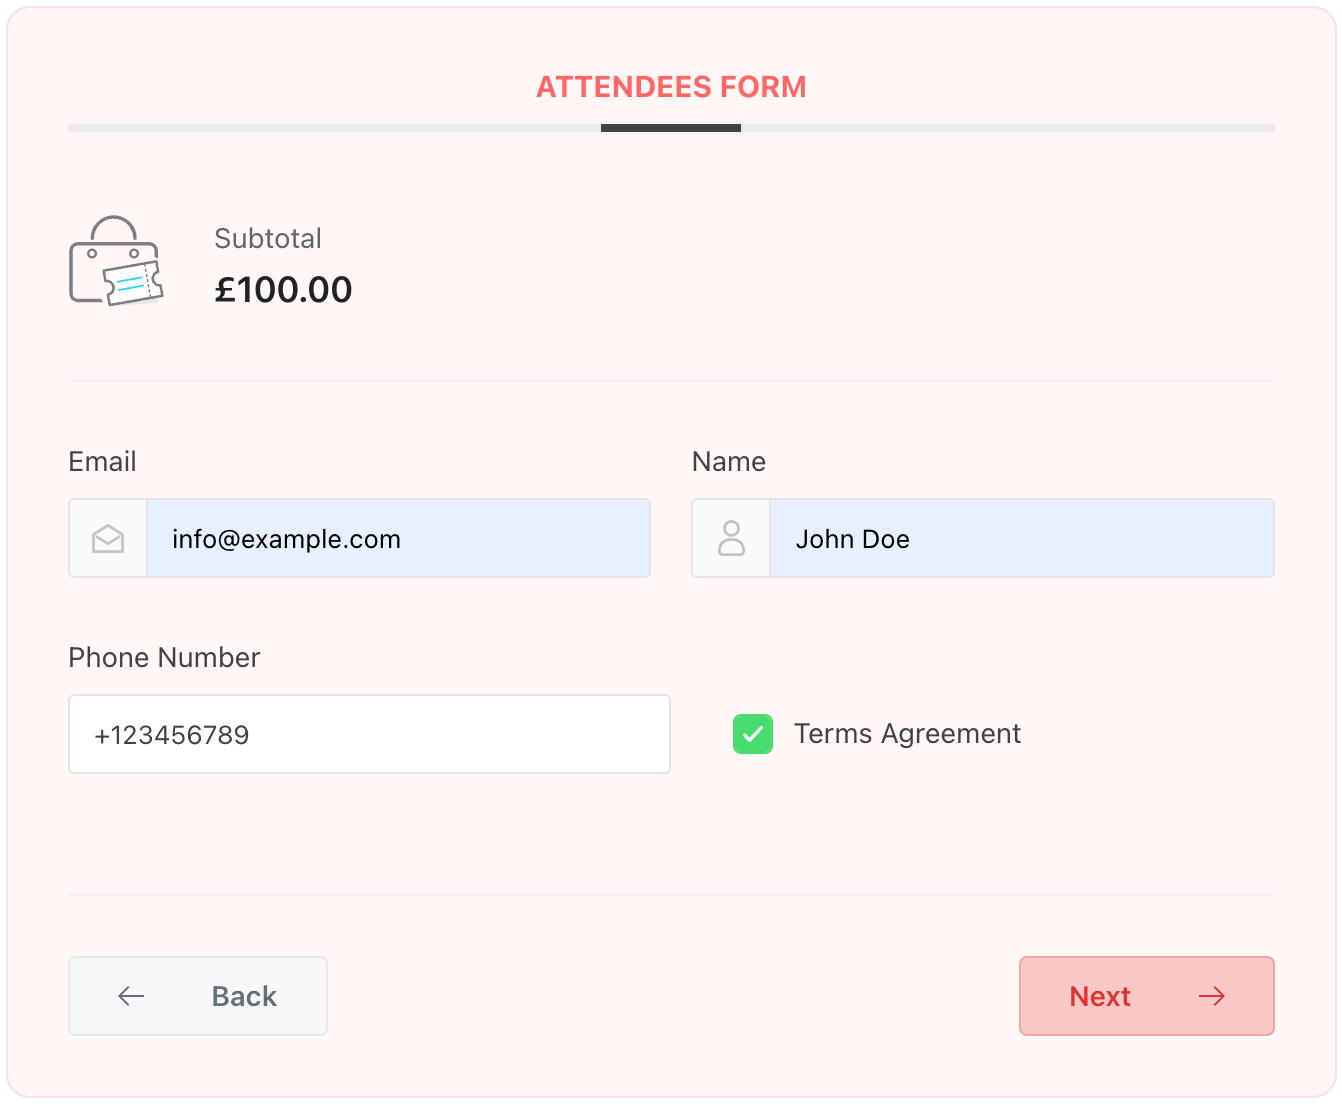Click into the Name field showing John Doe
Viewport: 1342px width, 1104px height.
click(1020, 539)
